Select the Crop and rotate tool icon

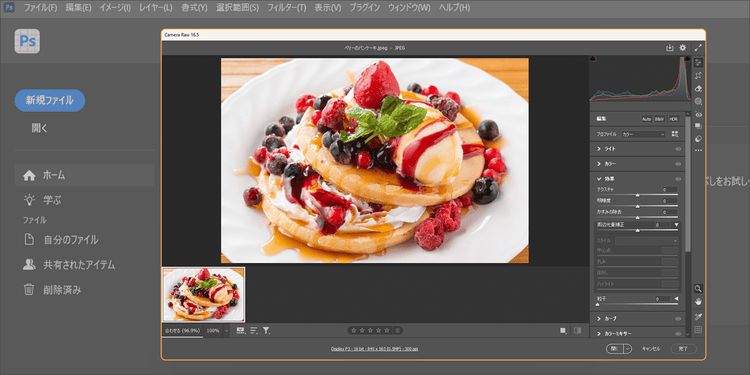click(x=698, y=76)
